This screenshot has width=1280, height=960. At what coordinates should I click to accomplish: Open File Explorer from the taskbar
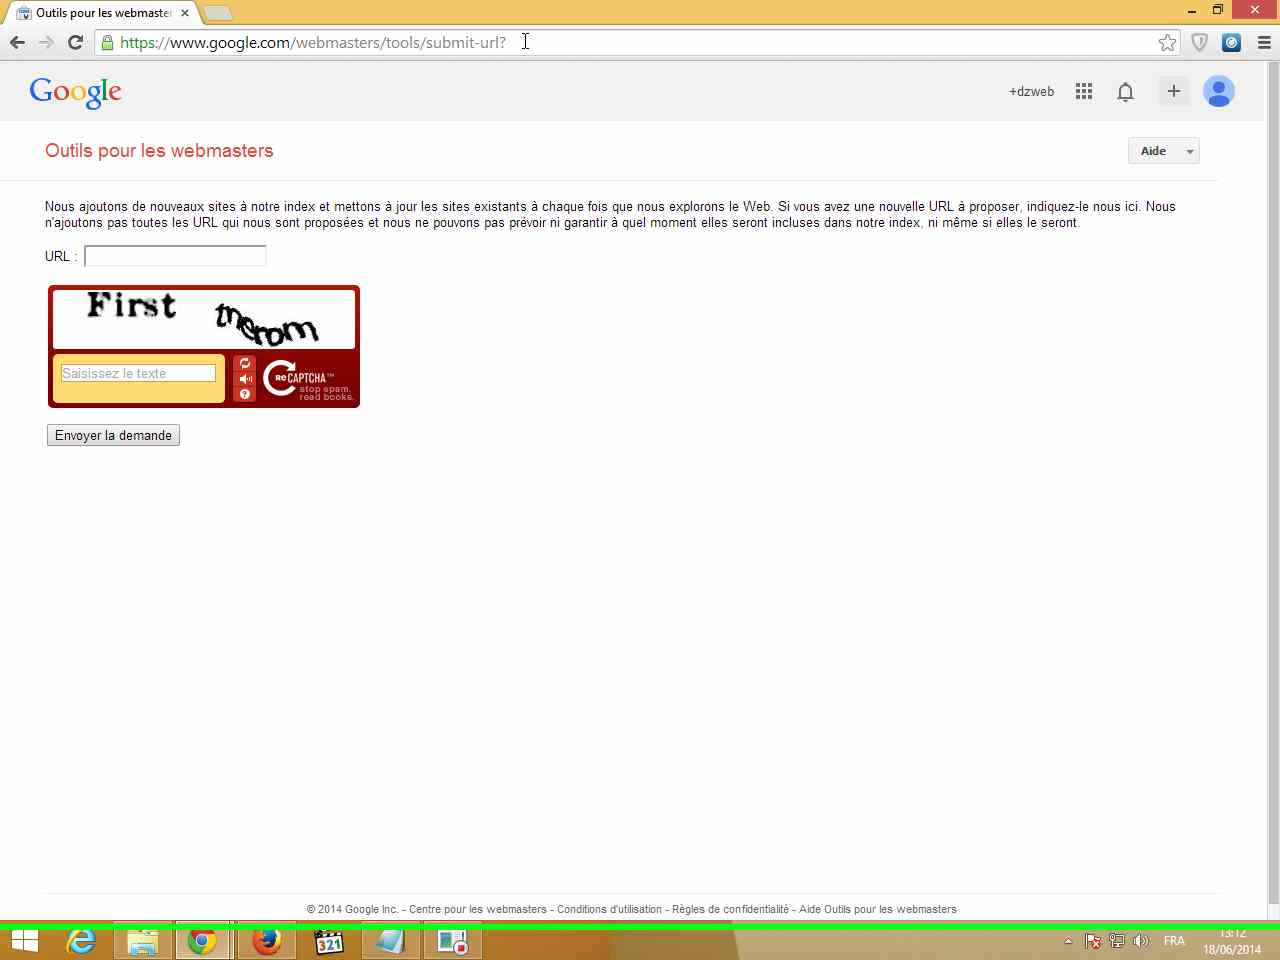coord(143,942)
